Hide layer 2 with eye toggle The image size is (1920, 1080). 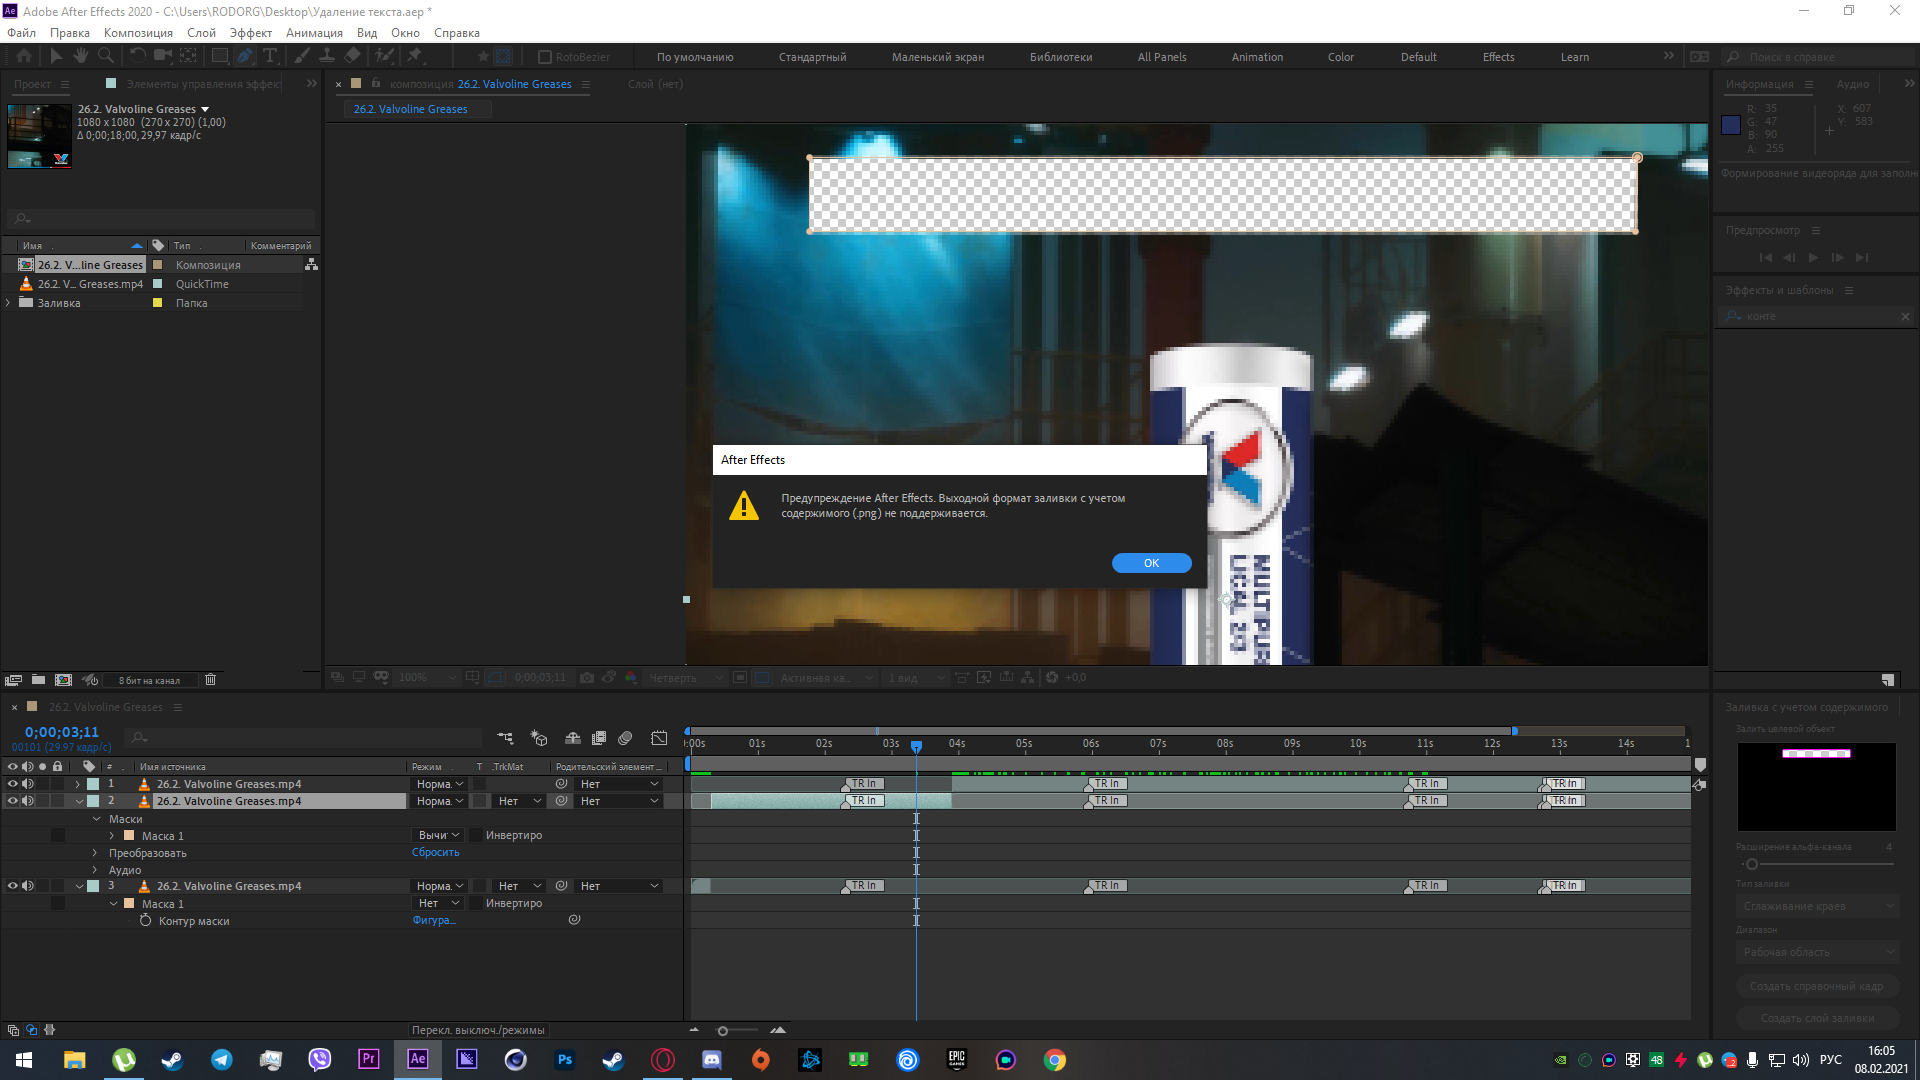(13, 801)
